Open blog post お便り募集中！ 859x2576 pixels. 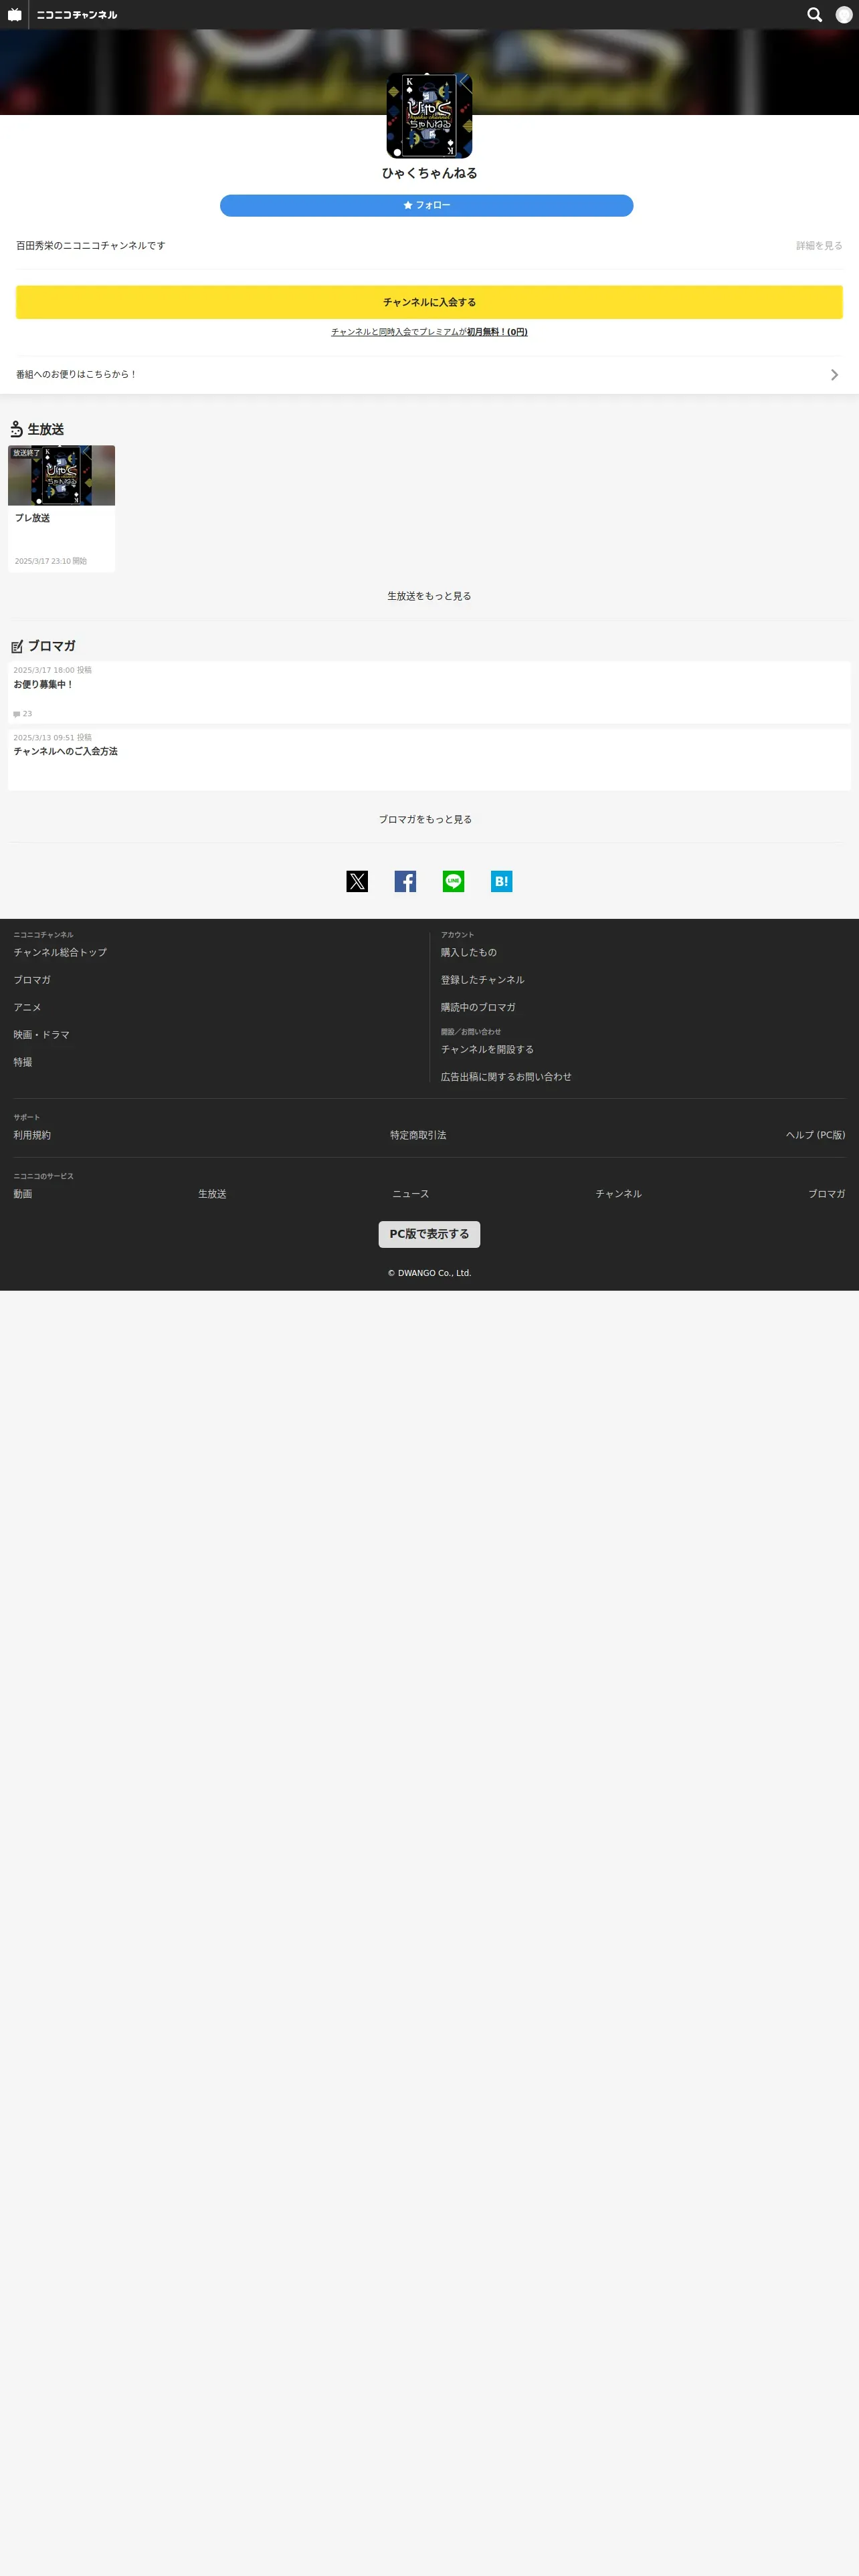tap(43, 685)
